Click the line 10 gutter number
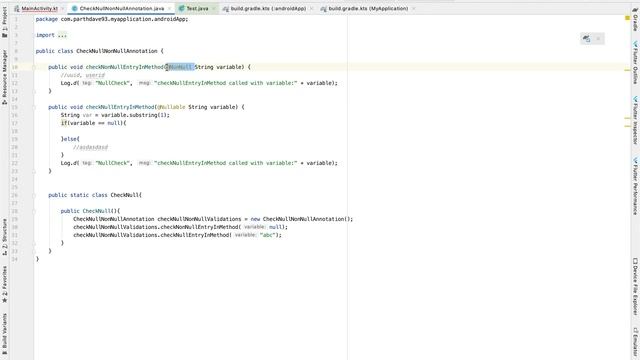This screenshot has width=640, height=360. point(15,67)
